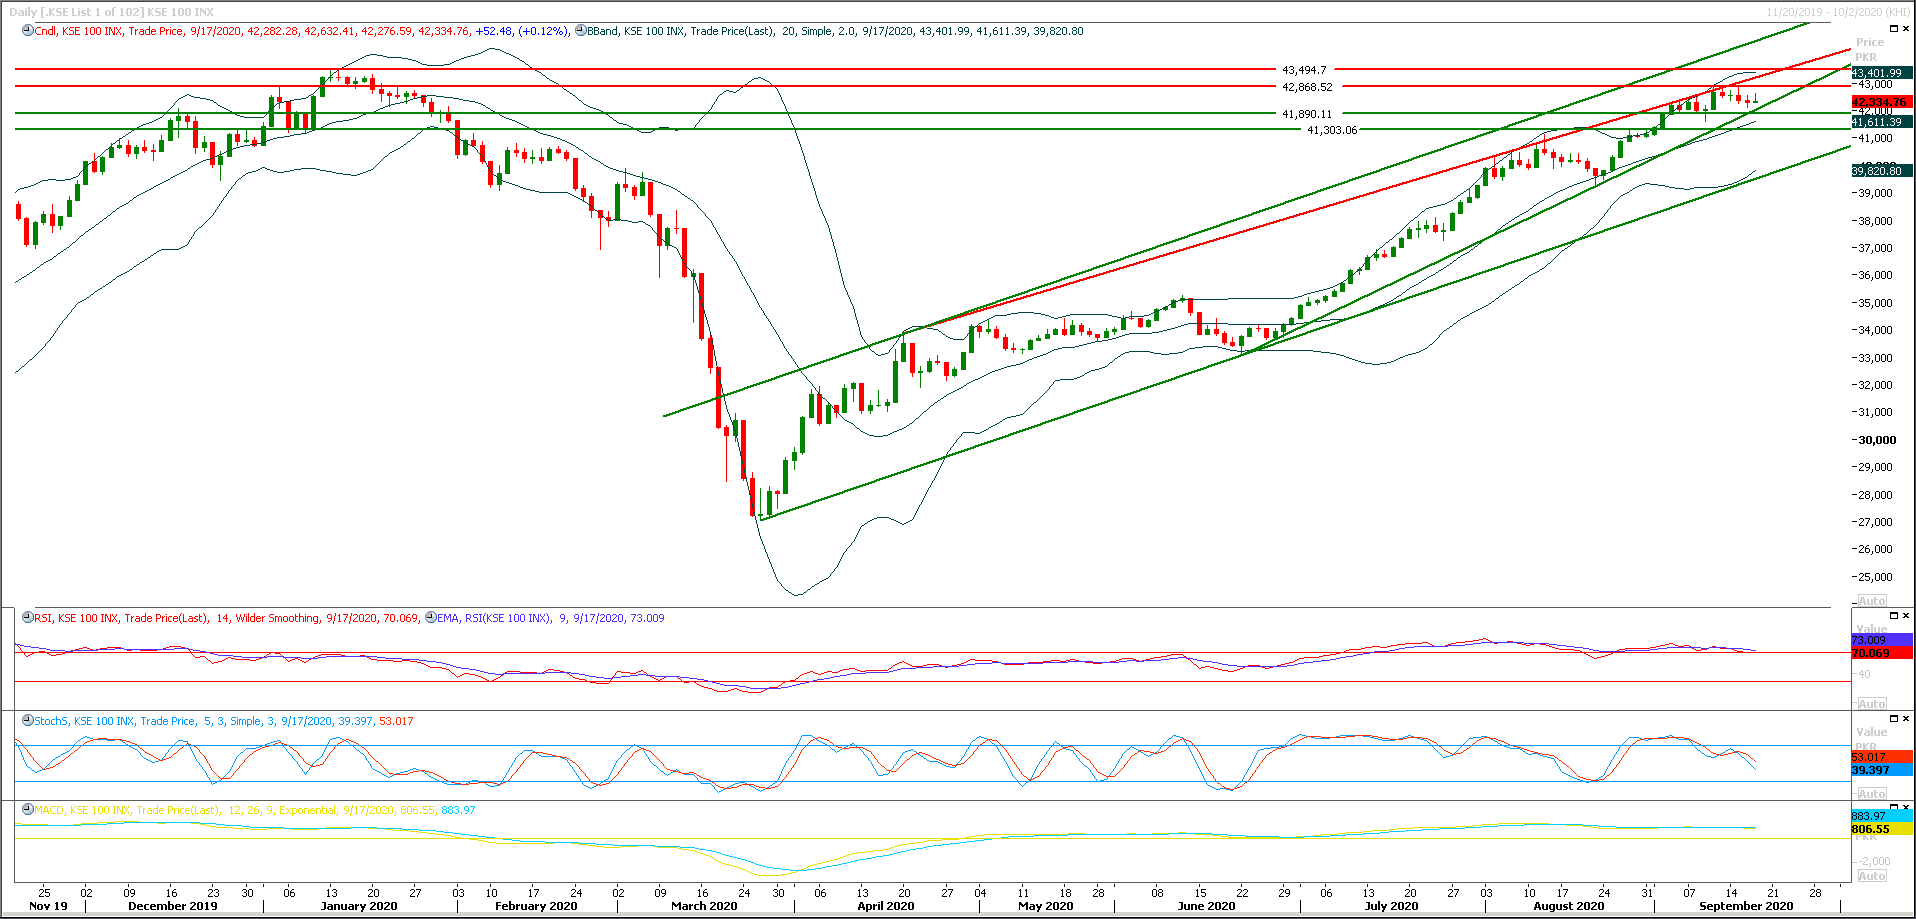Click the 42,868.52 horizontal line label

tap(1307, 87)
